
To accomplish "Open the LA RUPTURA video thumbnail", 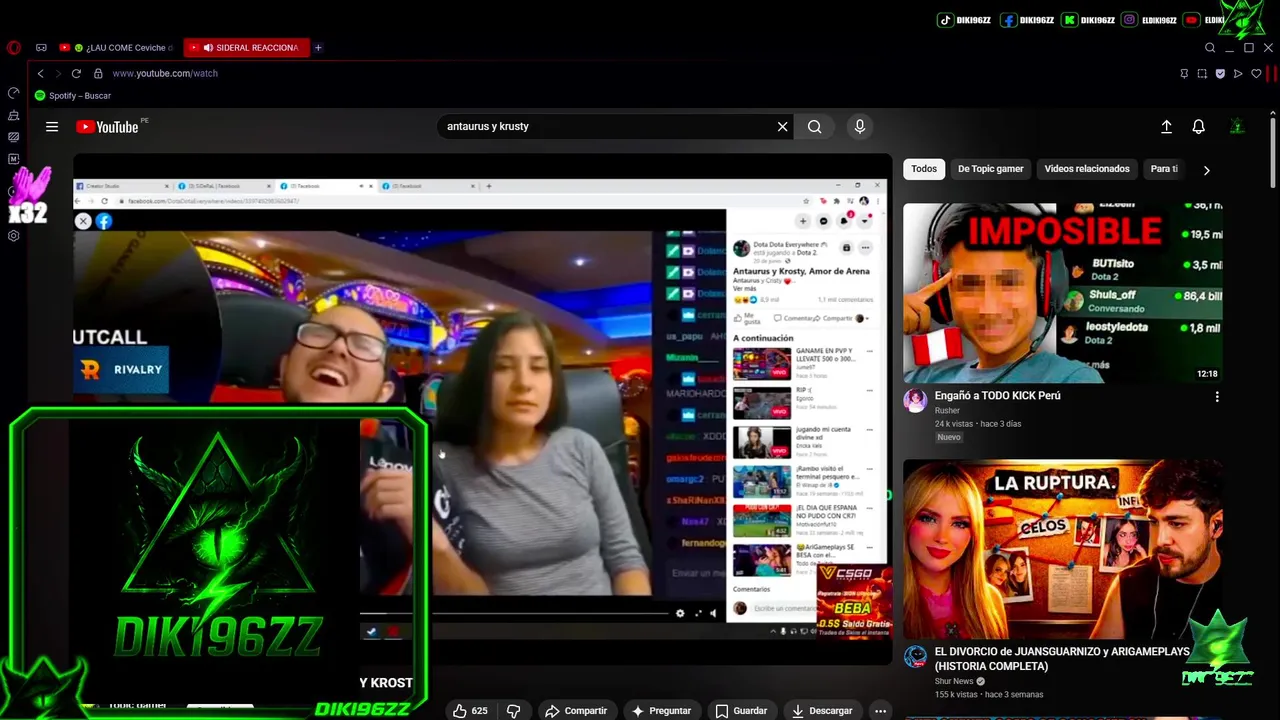I will click(x=1062, y=549).
